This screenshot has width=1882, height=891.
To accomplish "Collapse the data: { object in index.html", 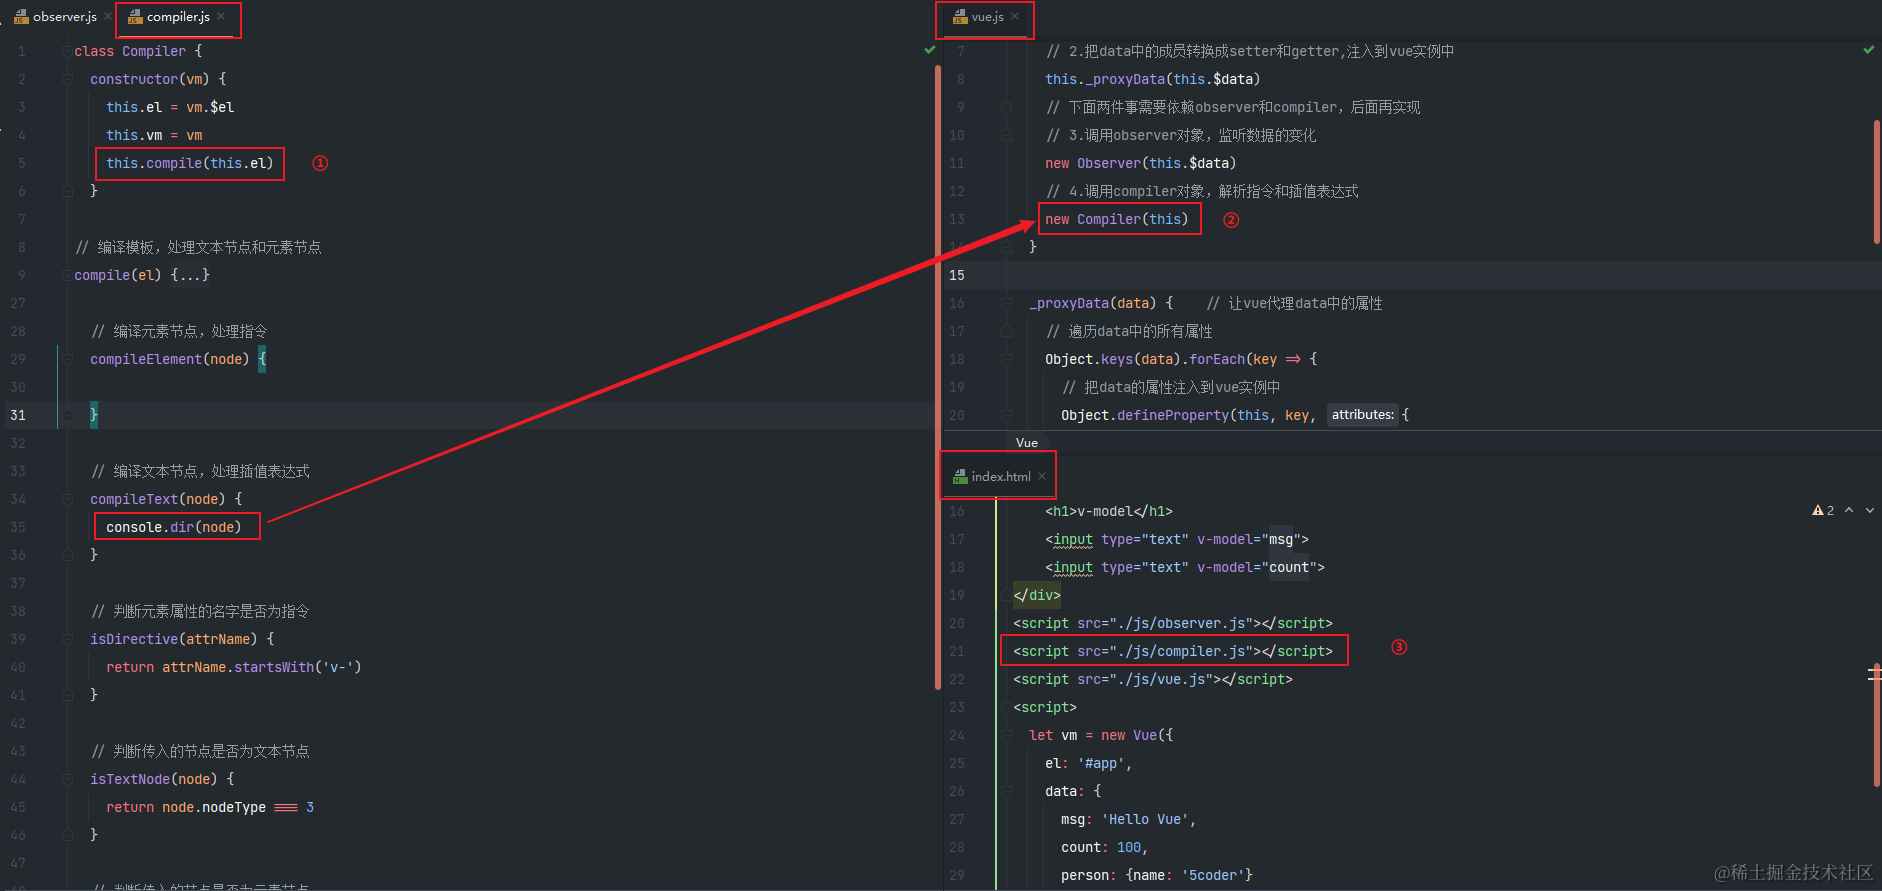I will (x=1006, y=791).
